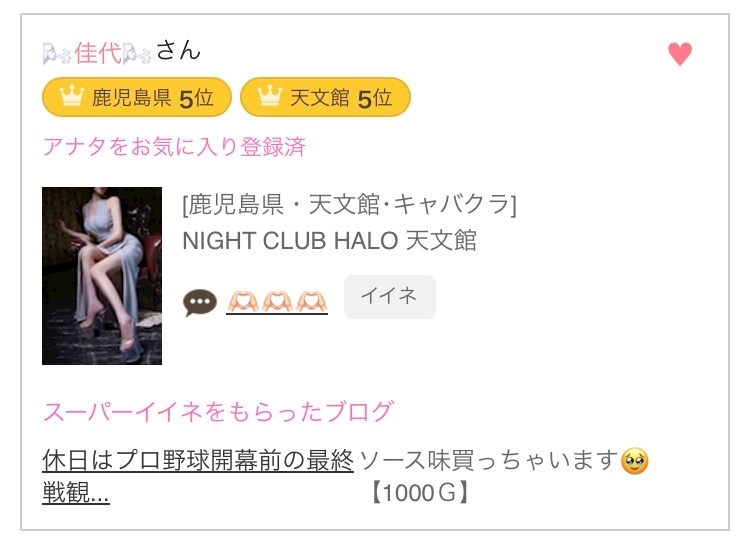
Task: Click the wing emoji before 佳代
Action: pyautogui.click(x=57, y=53)
